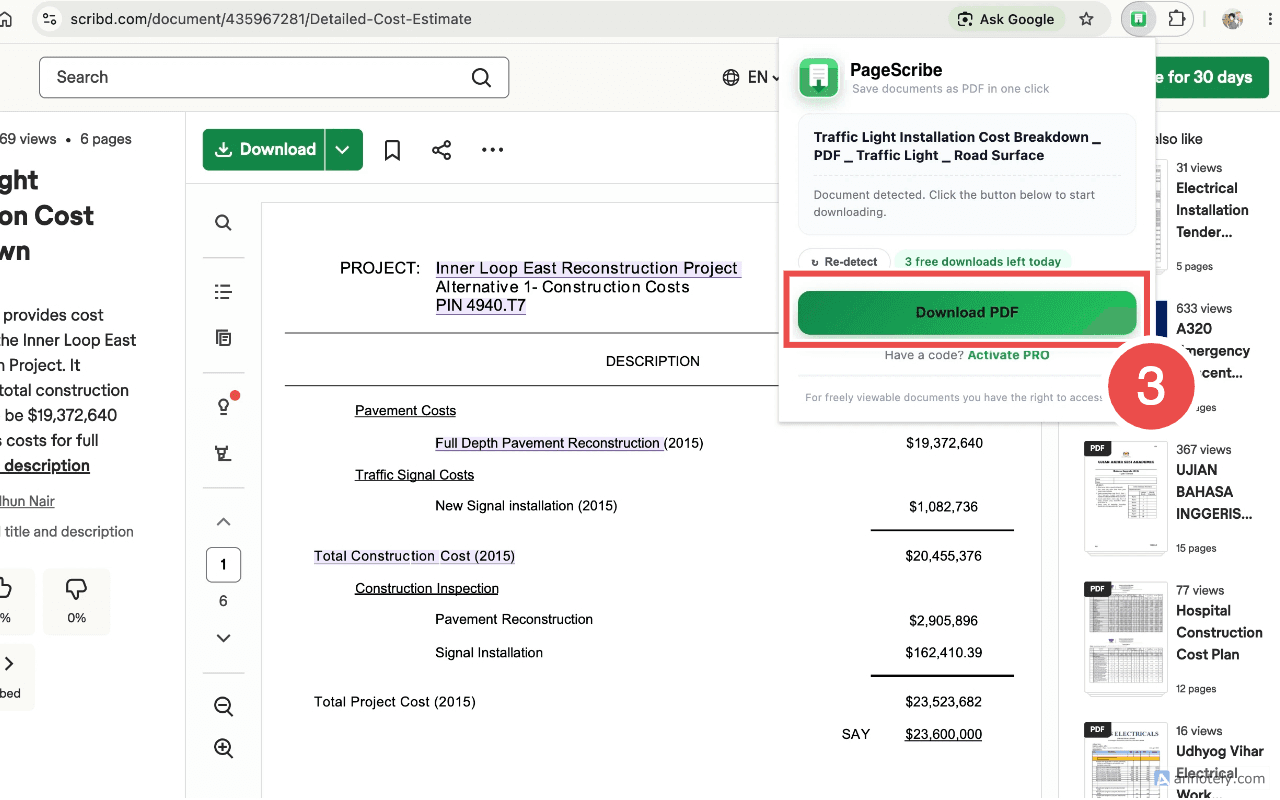Viewport: 1280px width, 800px height.
Task: Click the Total Construction Cost (2015) link
Action: tap(414, 556)
